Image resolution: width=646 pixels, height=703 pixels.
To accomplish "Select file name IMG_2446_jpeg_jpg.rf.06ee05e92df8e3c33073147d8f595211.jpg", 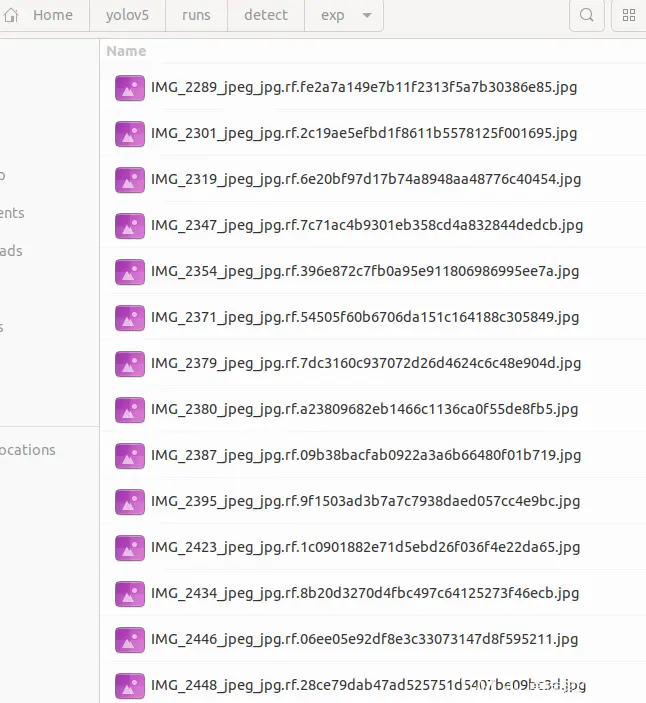I will click(x=364, y=639).
